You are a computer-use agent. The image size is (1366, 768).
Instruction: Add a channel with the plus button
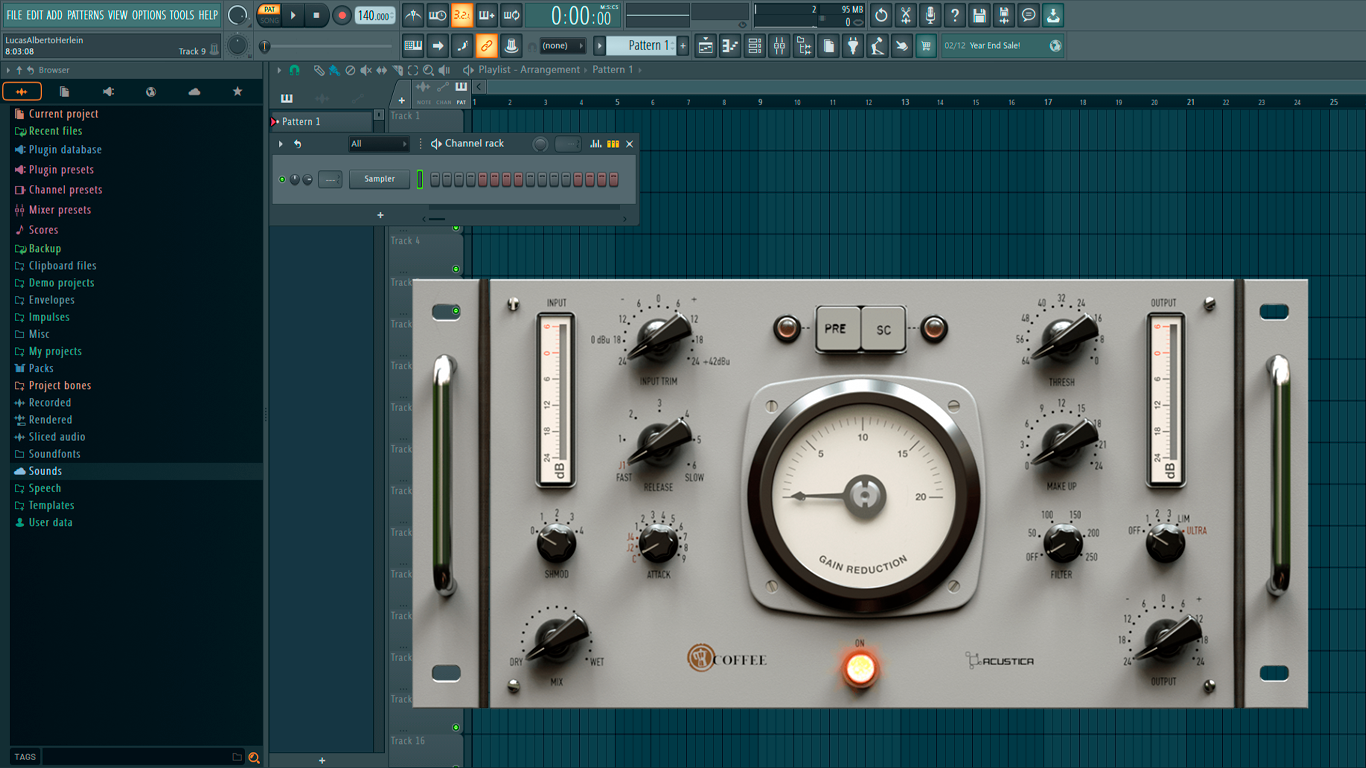click(x=380, y=215)
